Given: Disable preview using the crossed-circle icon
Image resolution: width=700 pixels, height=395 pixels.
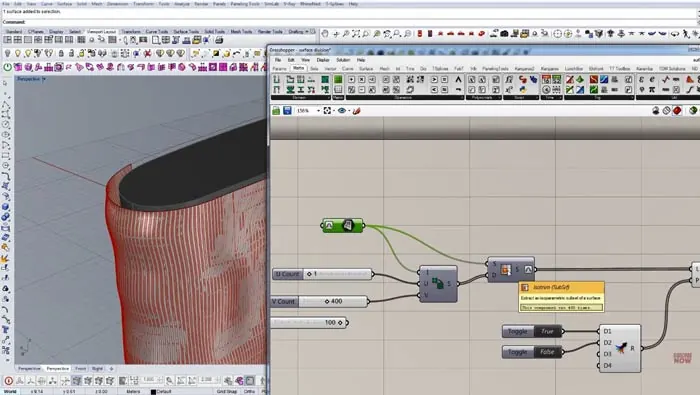Looking at the screenshot, I should pos(667,110).
